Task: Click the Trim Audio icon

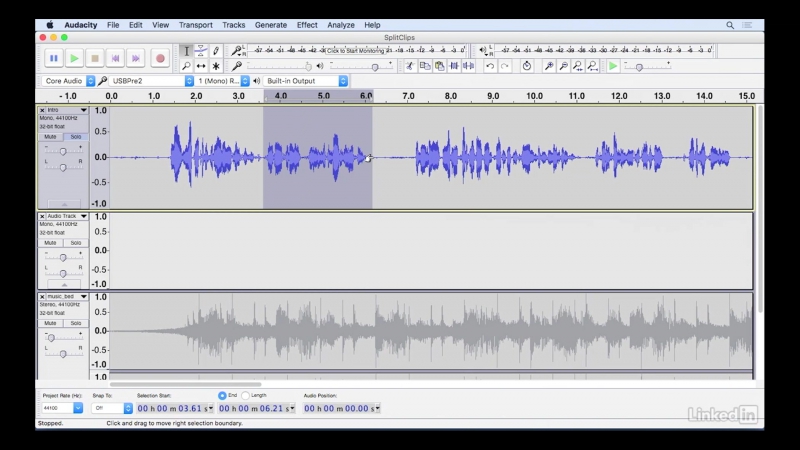Action: click(454, 66)
